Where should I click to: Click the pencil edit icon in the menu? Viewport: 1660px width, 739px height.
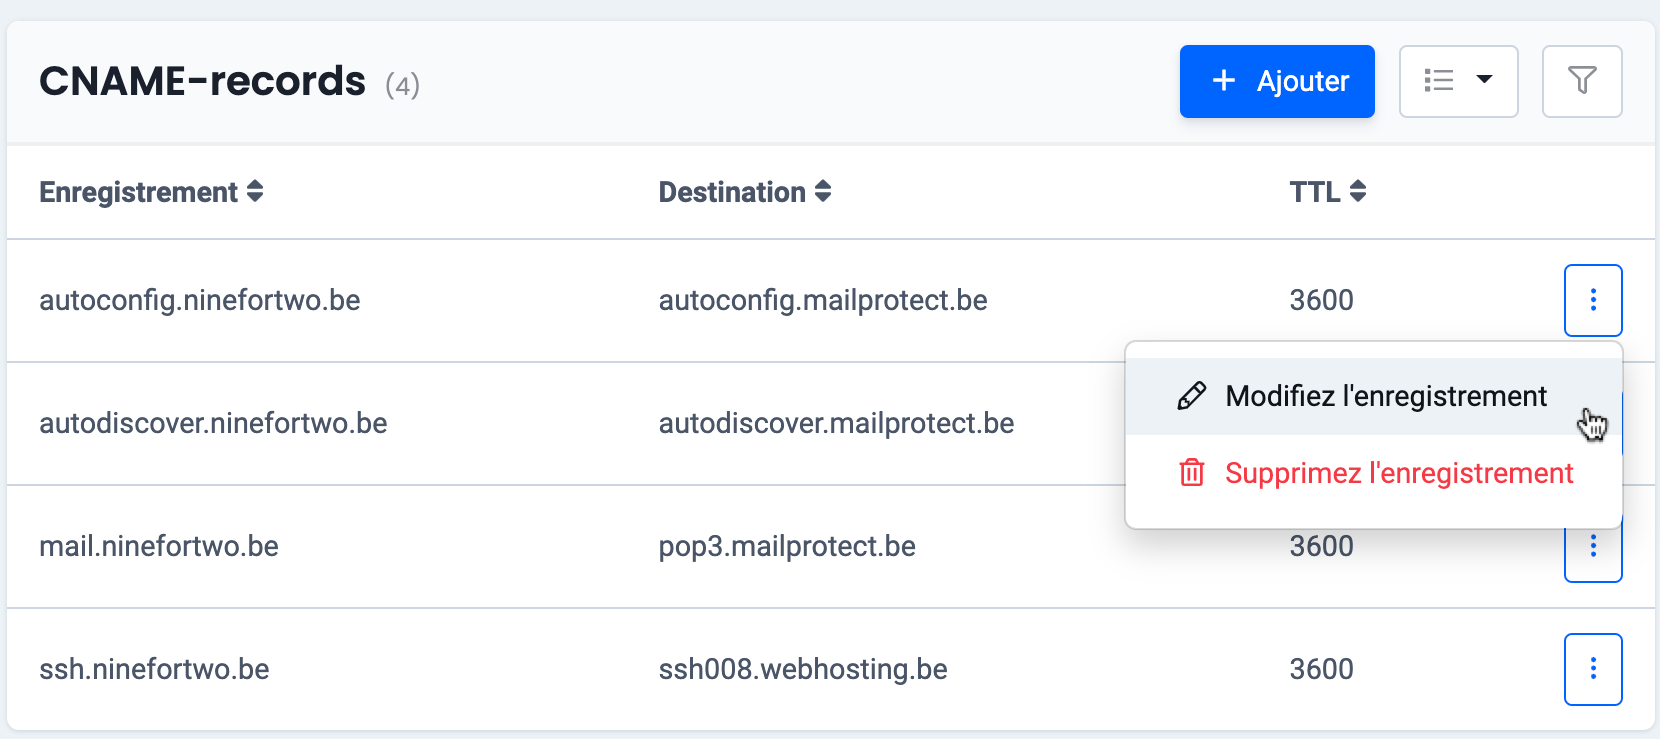[x=1191, y=396]
